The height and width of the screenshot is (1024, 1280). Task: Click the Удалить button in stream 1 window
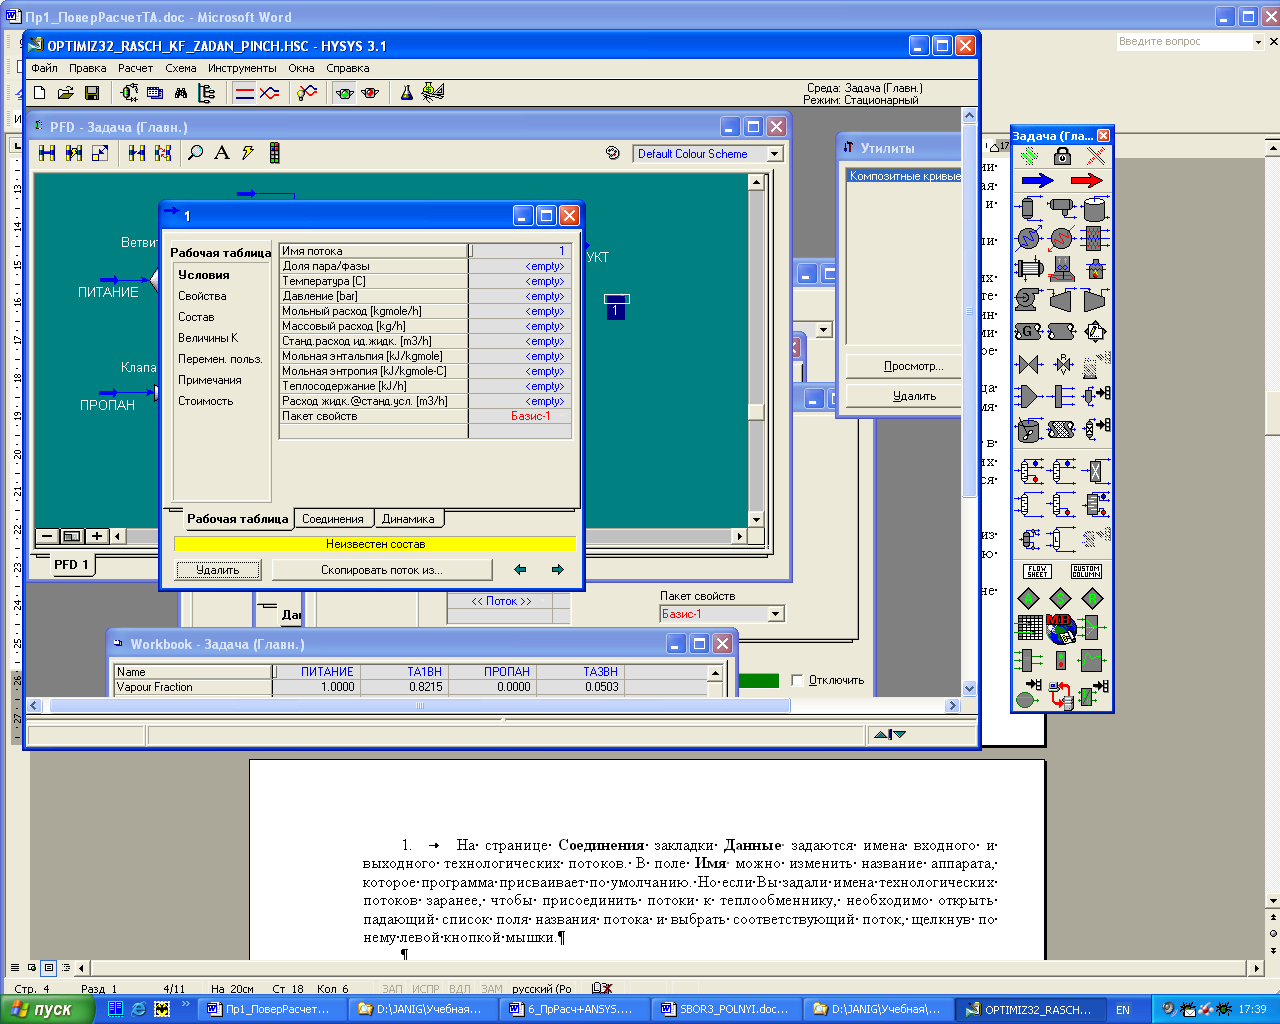[x=218, y=570]
